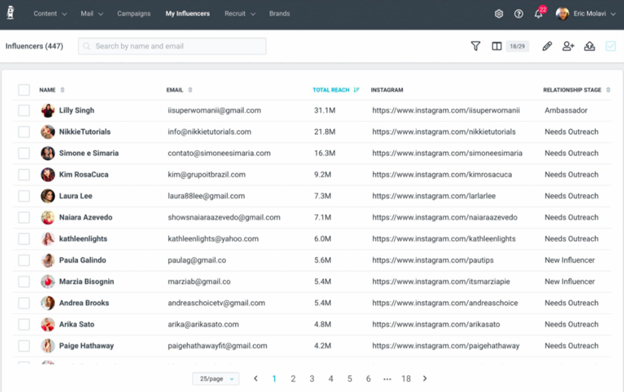Go to next page arrow
Image resolution: width=624 pixels, height=392 pixels.
tap(425, 378)
